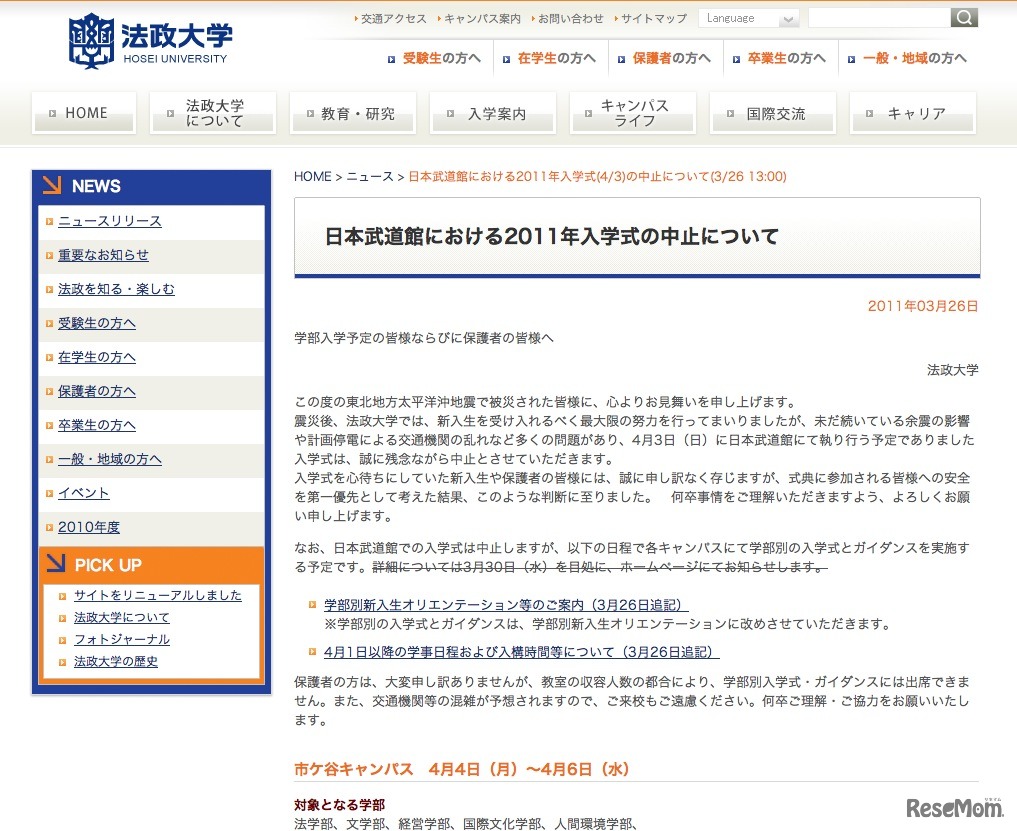Open ニュースリリース in the NEWS sidebar
The width and height of the screenshot is (1017, 831).
110,221
